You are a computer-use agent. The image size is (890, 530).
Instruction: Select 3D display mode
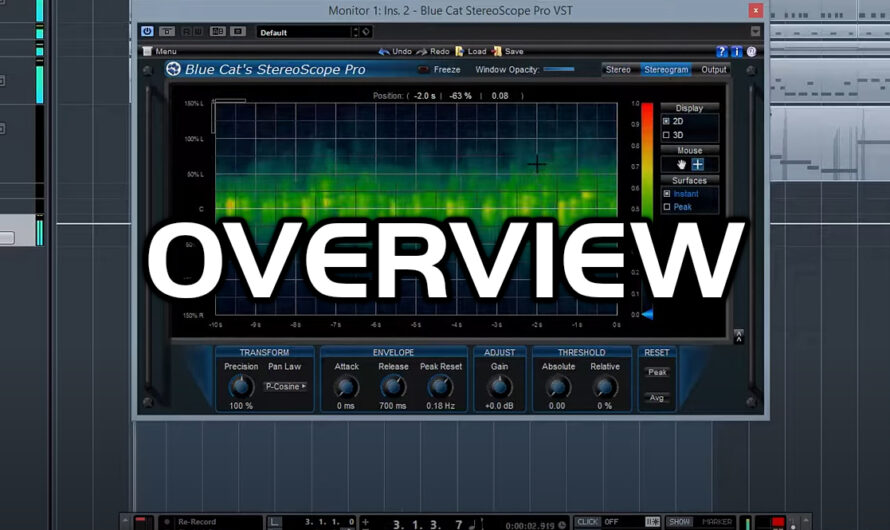tap(666, 135)
